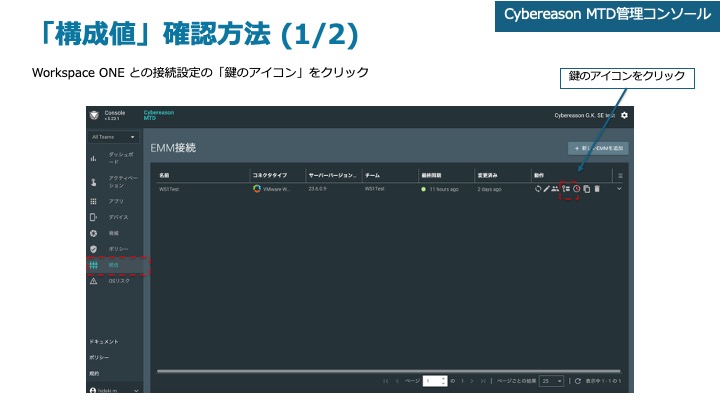The image size is (720, 405).
Task: Open the All Teams dropdown
Action: (113, 137)
